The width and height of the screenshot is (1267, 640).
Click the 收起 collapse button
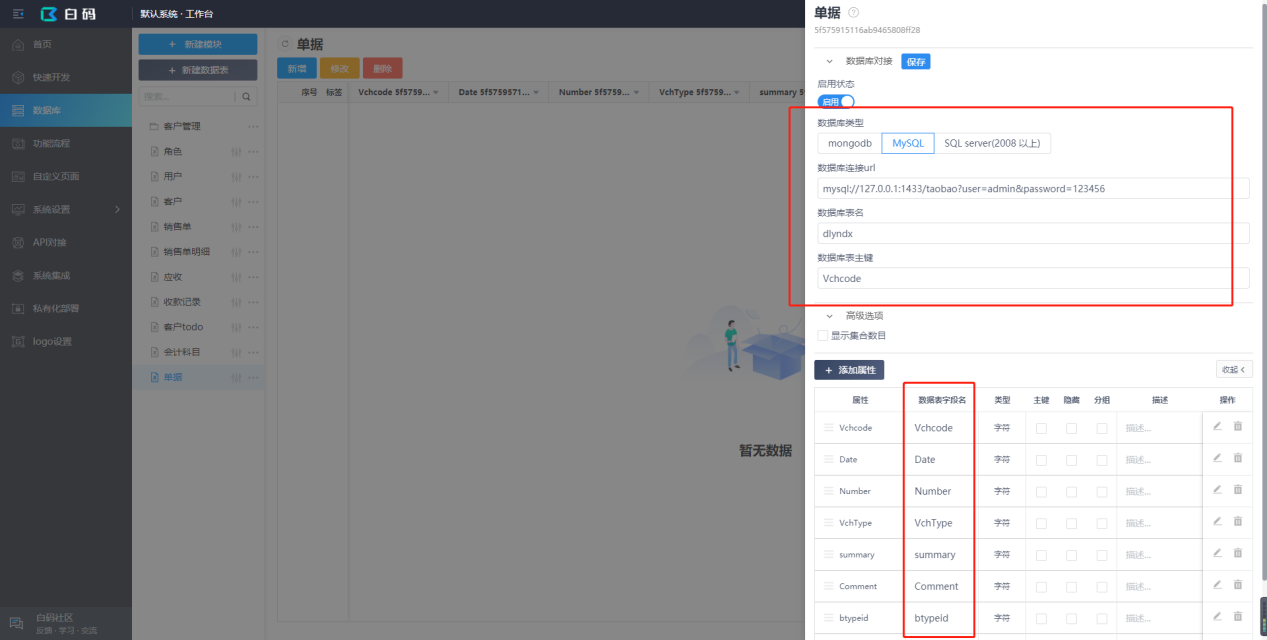[x=1234, y=369]
